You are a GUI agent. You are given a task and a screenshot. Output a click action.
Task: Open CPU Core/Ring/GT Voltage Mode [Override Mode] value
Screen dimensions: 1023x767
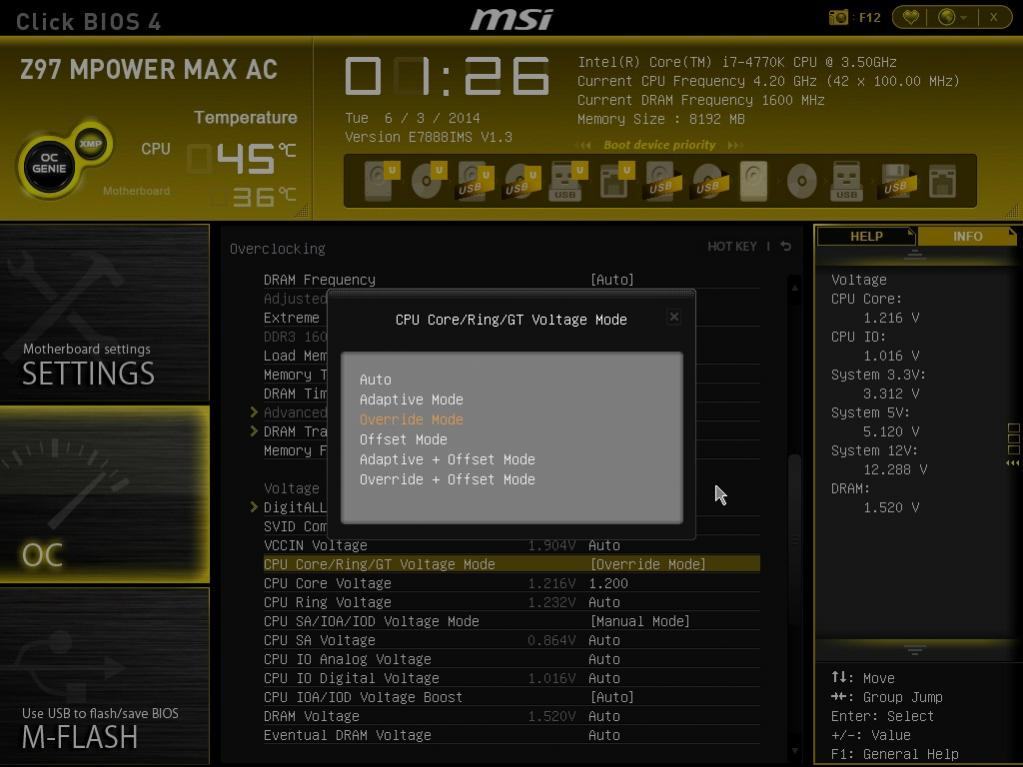coord(648,564)
